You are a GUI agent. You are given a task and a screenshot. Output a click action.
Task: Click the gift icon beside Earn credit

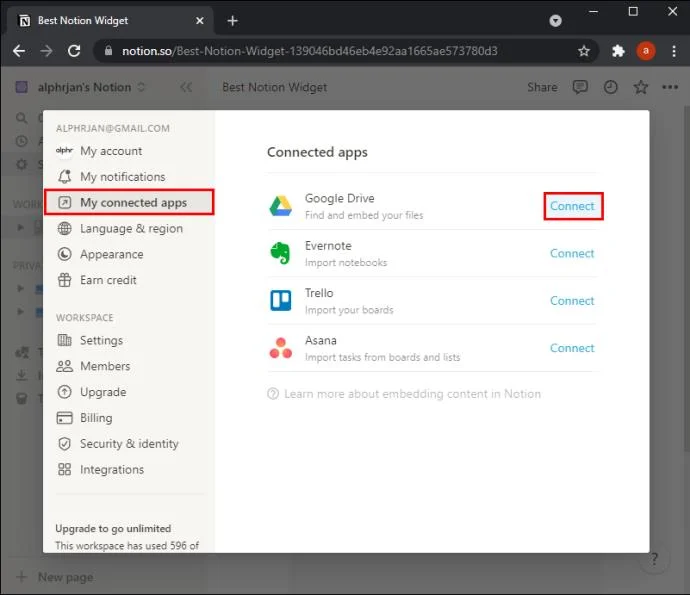(x=65, y=280)
